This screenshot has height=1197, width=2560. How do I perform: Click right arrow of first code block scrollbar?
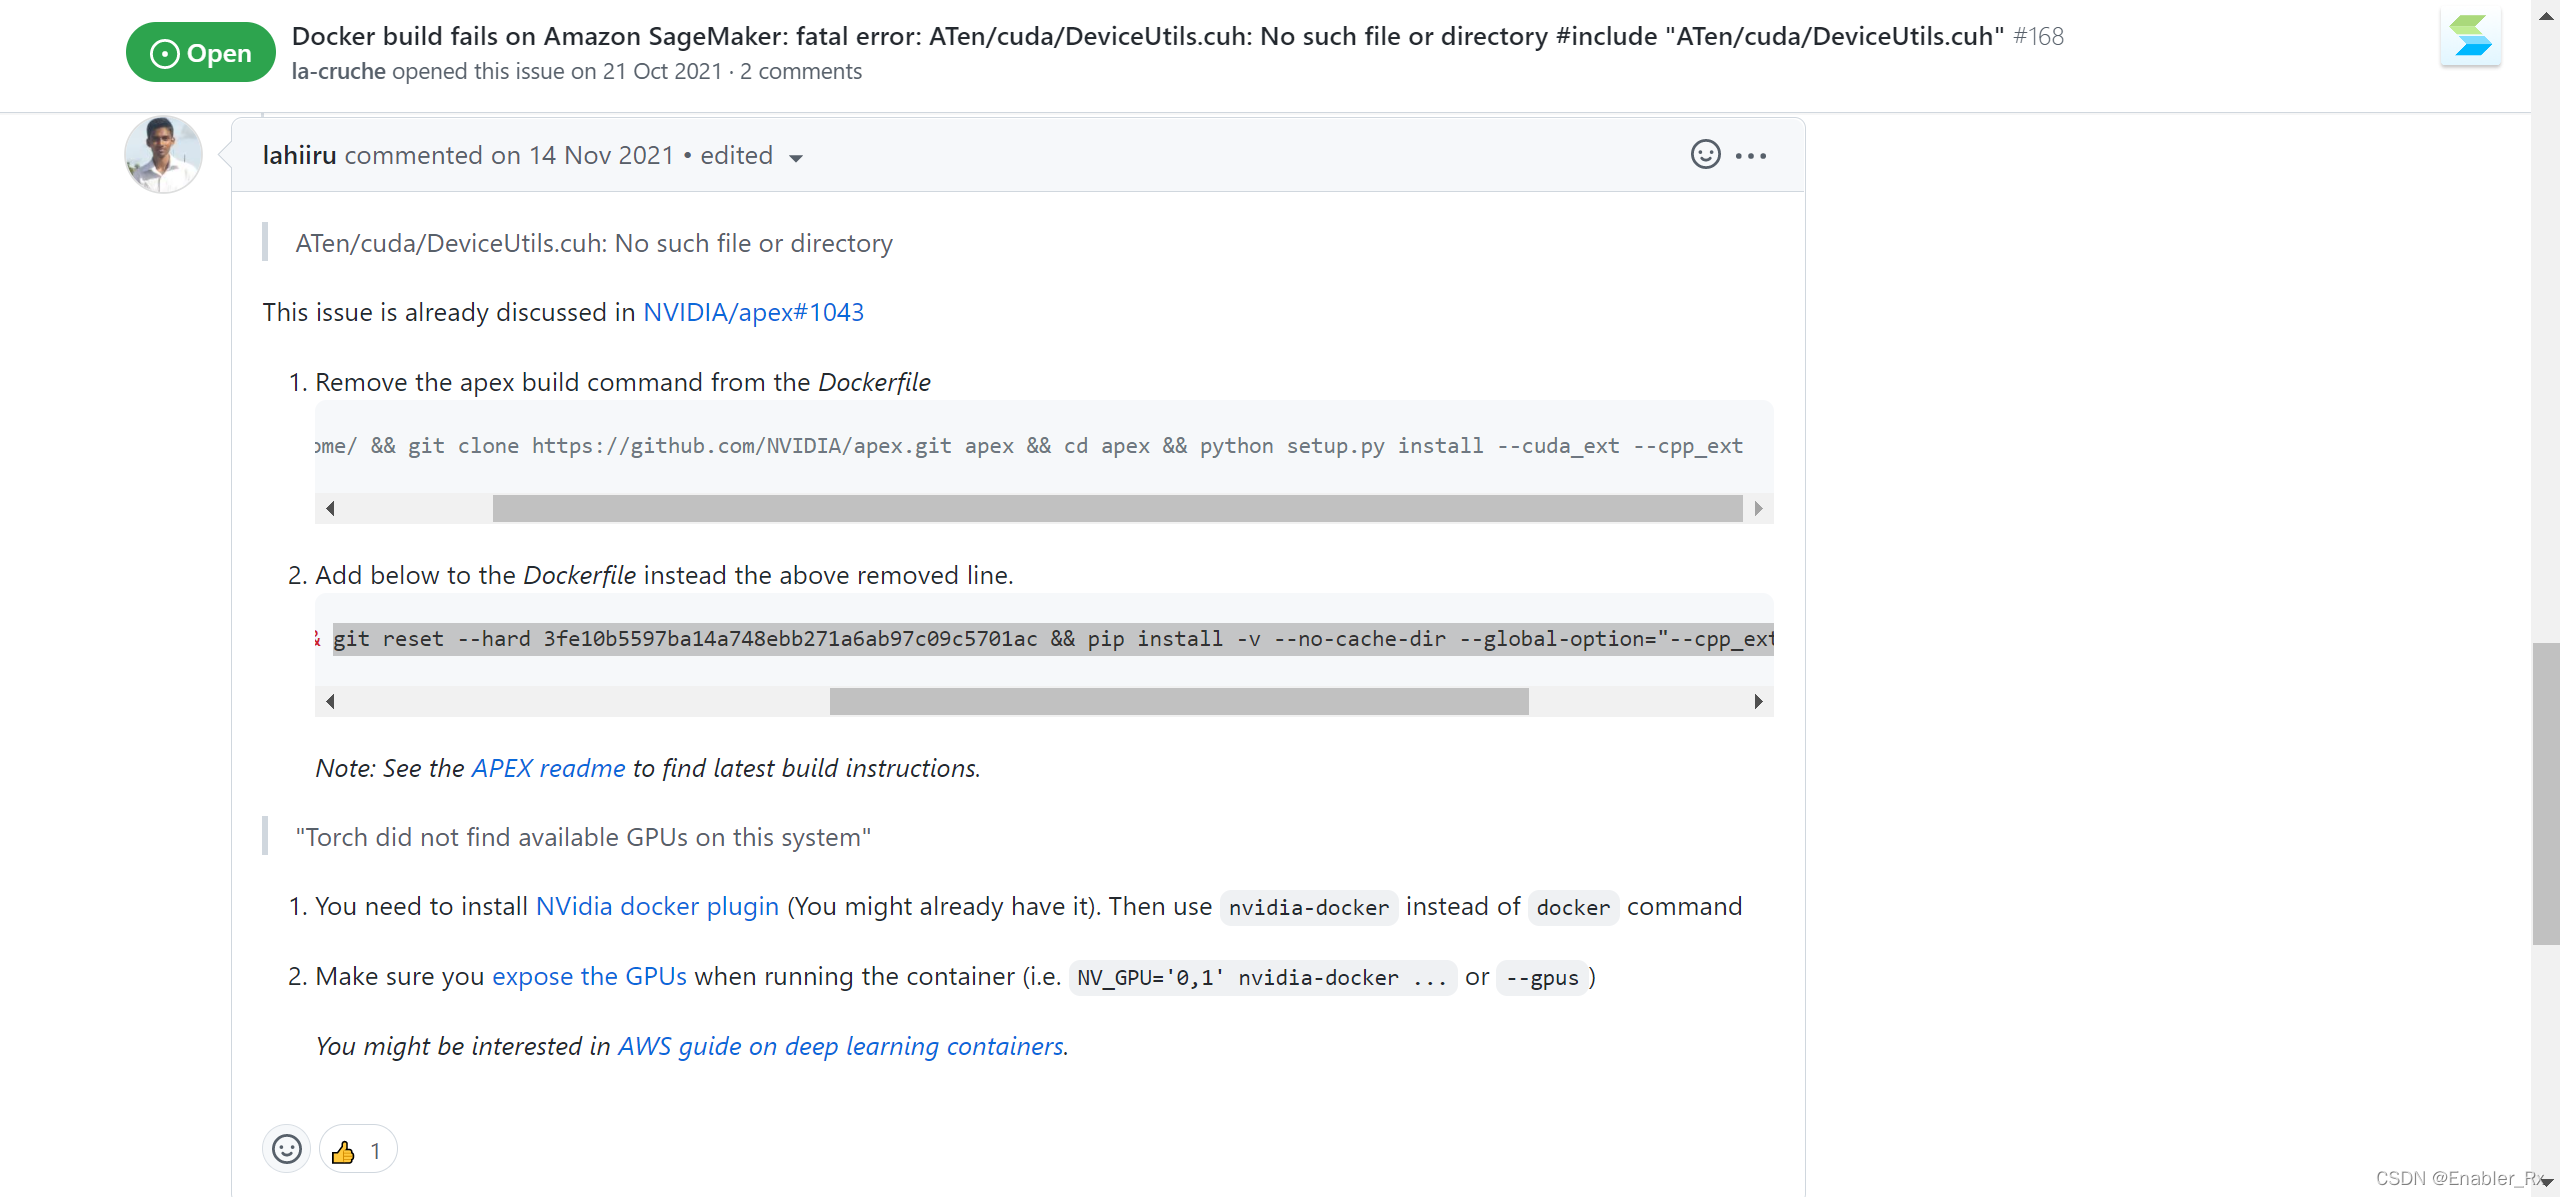click(1758, 508)
